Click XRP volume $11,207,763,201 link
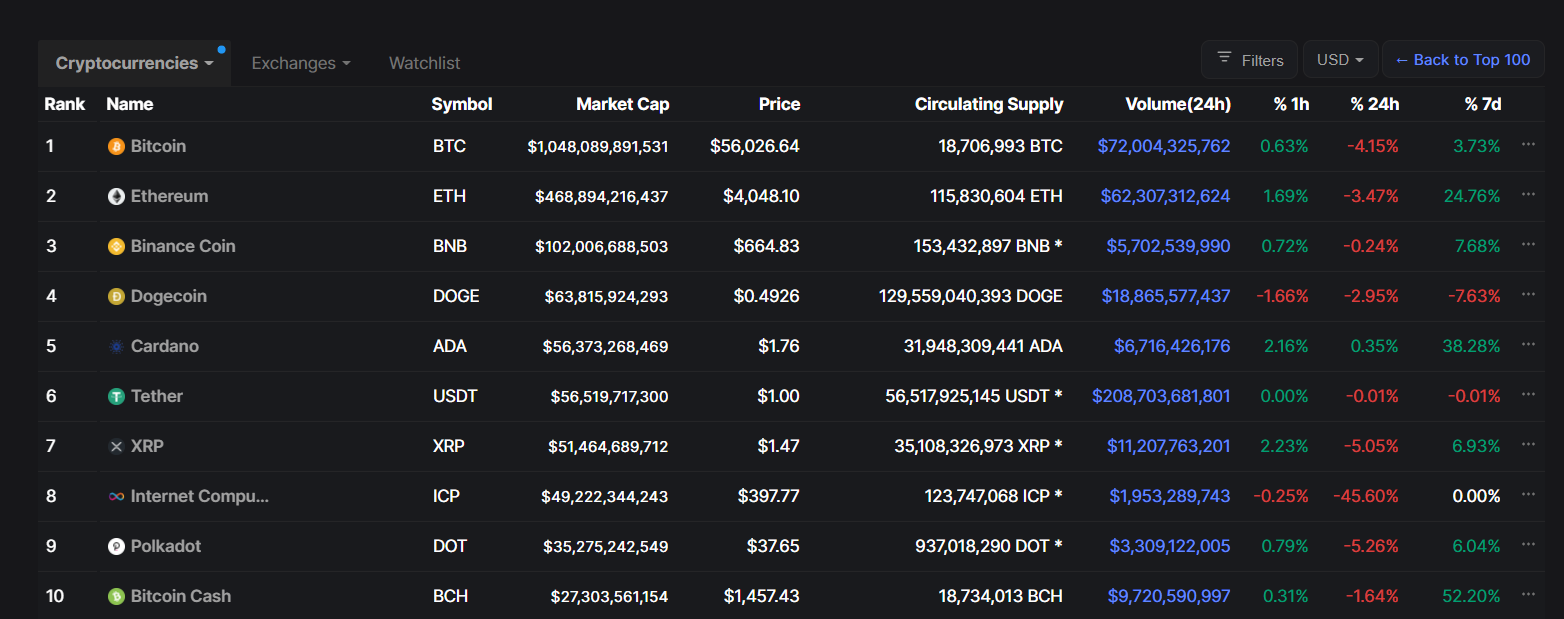This screenshot has width=1564, height=619. (x=1169, y=446)
